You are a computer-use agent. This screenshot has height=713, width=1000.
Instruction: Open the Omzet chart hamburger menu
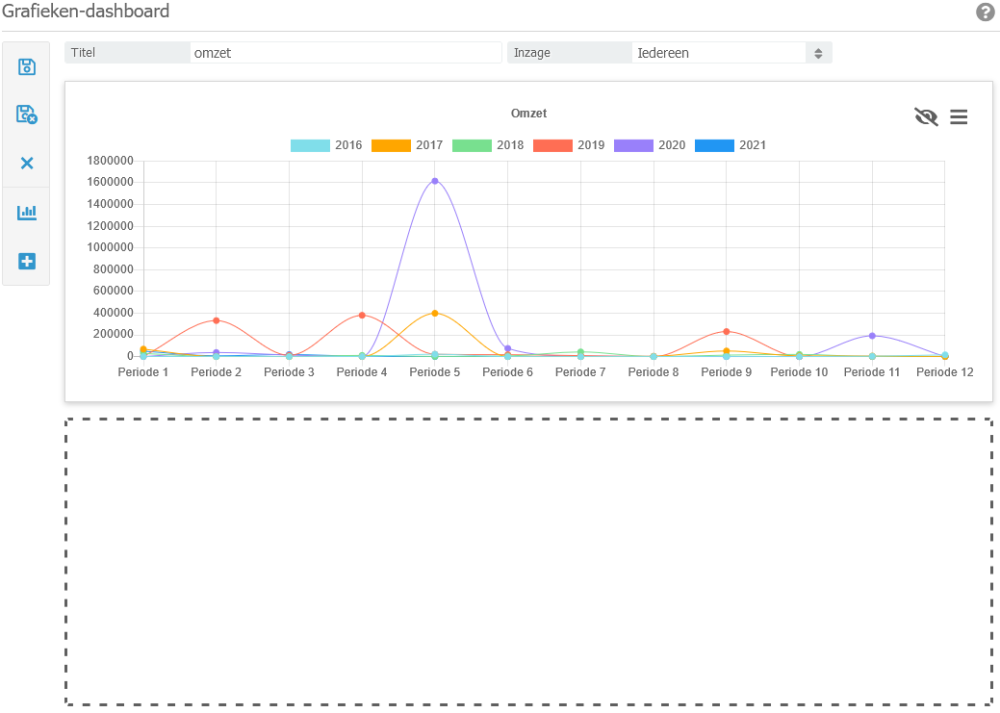click(959, 117)
